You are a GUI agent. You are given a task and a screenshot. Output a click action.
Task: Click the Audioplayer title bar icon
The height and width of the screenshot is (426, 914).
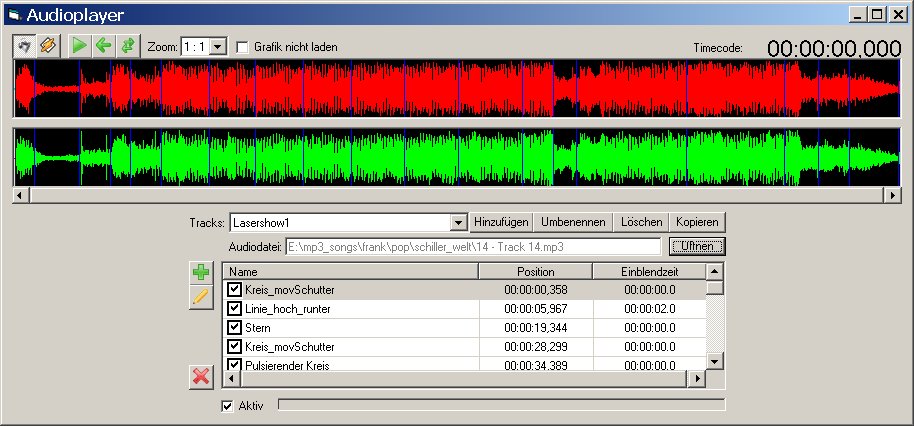pos(15,15)
